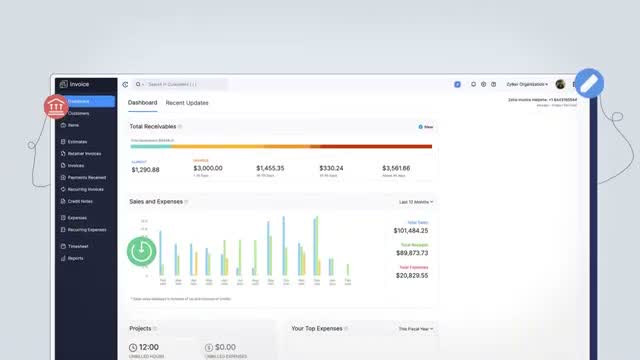Open the notifications bell
Screen dimensions: 640x360
click(x=473, y=84)
